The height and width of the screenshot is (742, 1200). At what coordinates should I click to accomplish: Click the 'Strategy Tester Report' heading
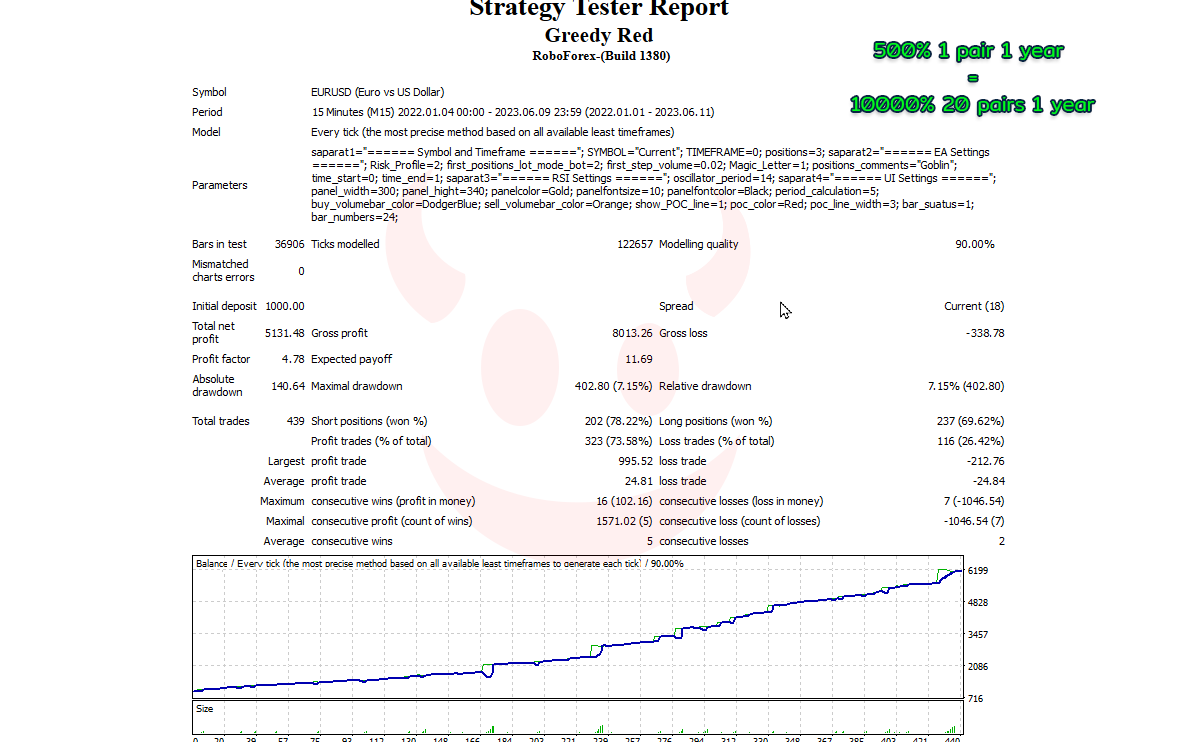599,9
